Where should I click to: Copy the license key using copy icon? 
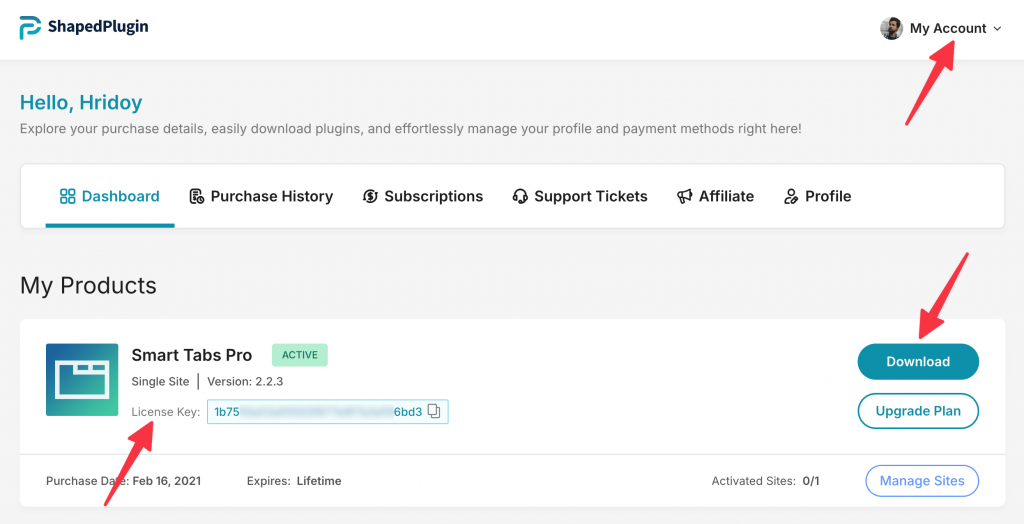click(434, 412)
